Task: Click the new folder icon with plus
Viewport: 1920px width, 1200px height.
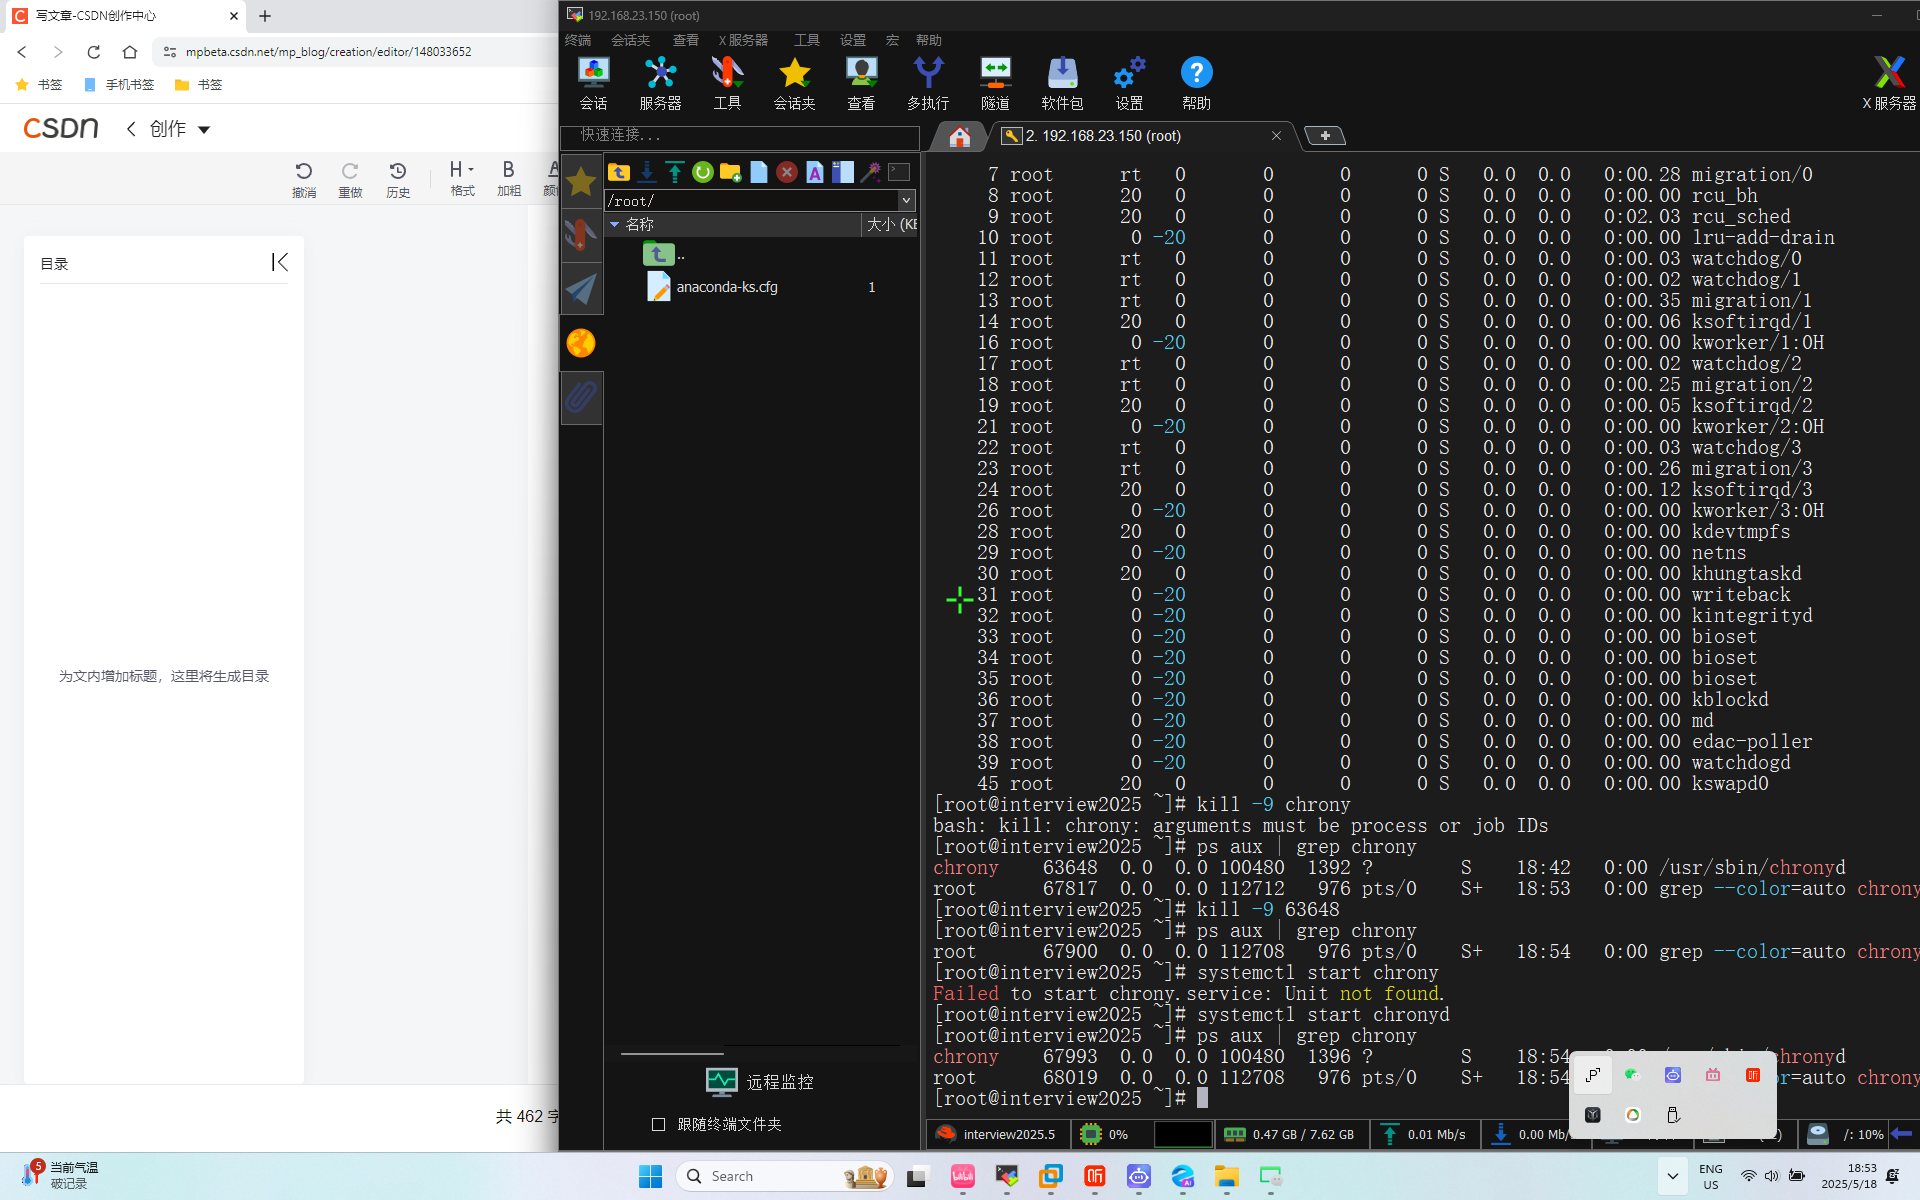Action: 731,173
